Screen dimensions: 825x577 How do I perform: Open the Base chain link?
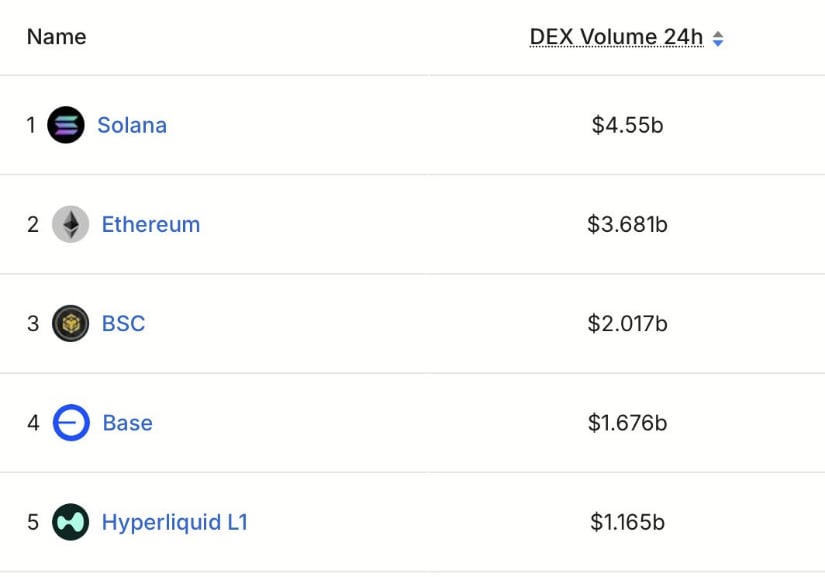click(x=127, y=423)
